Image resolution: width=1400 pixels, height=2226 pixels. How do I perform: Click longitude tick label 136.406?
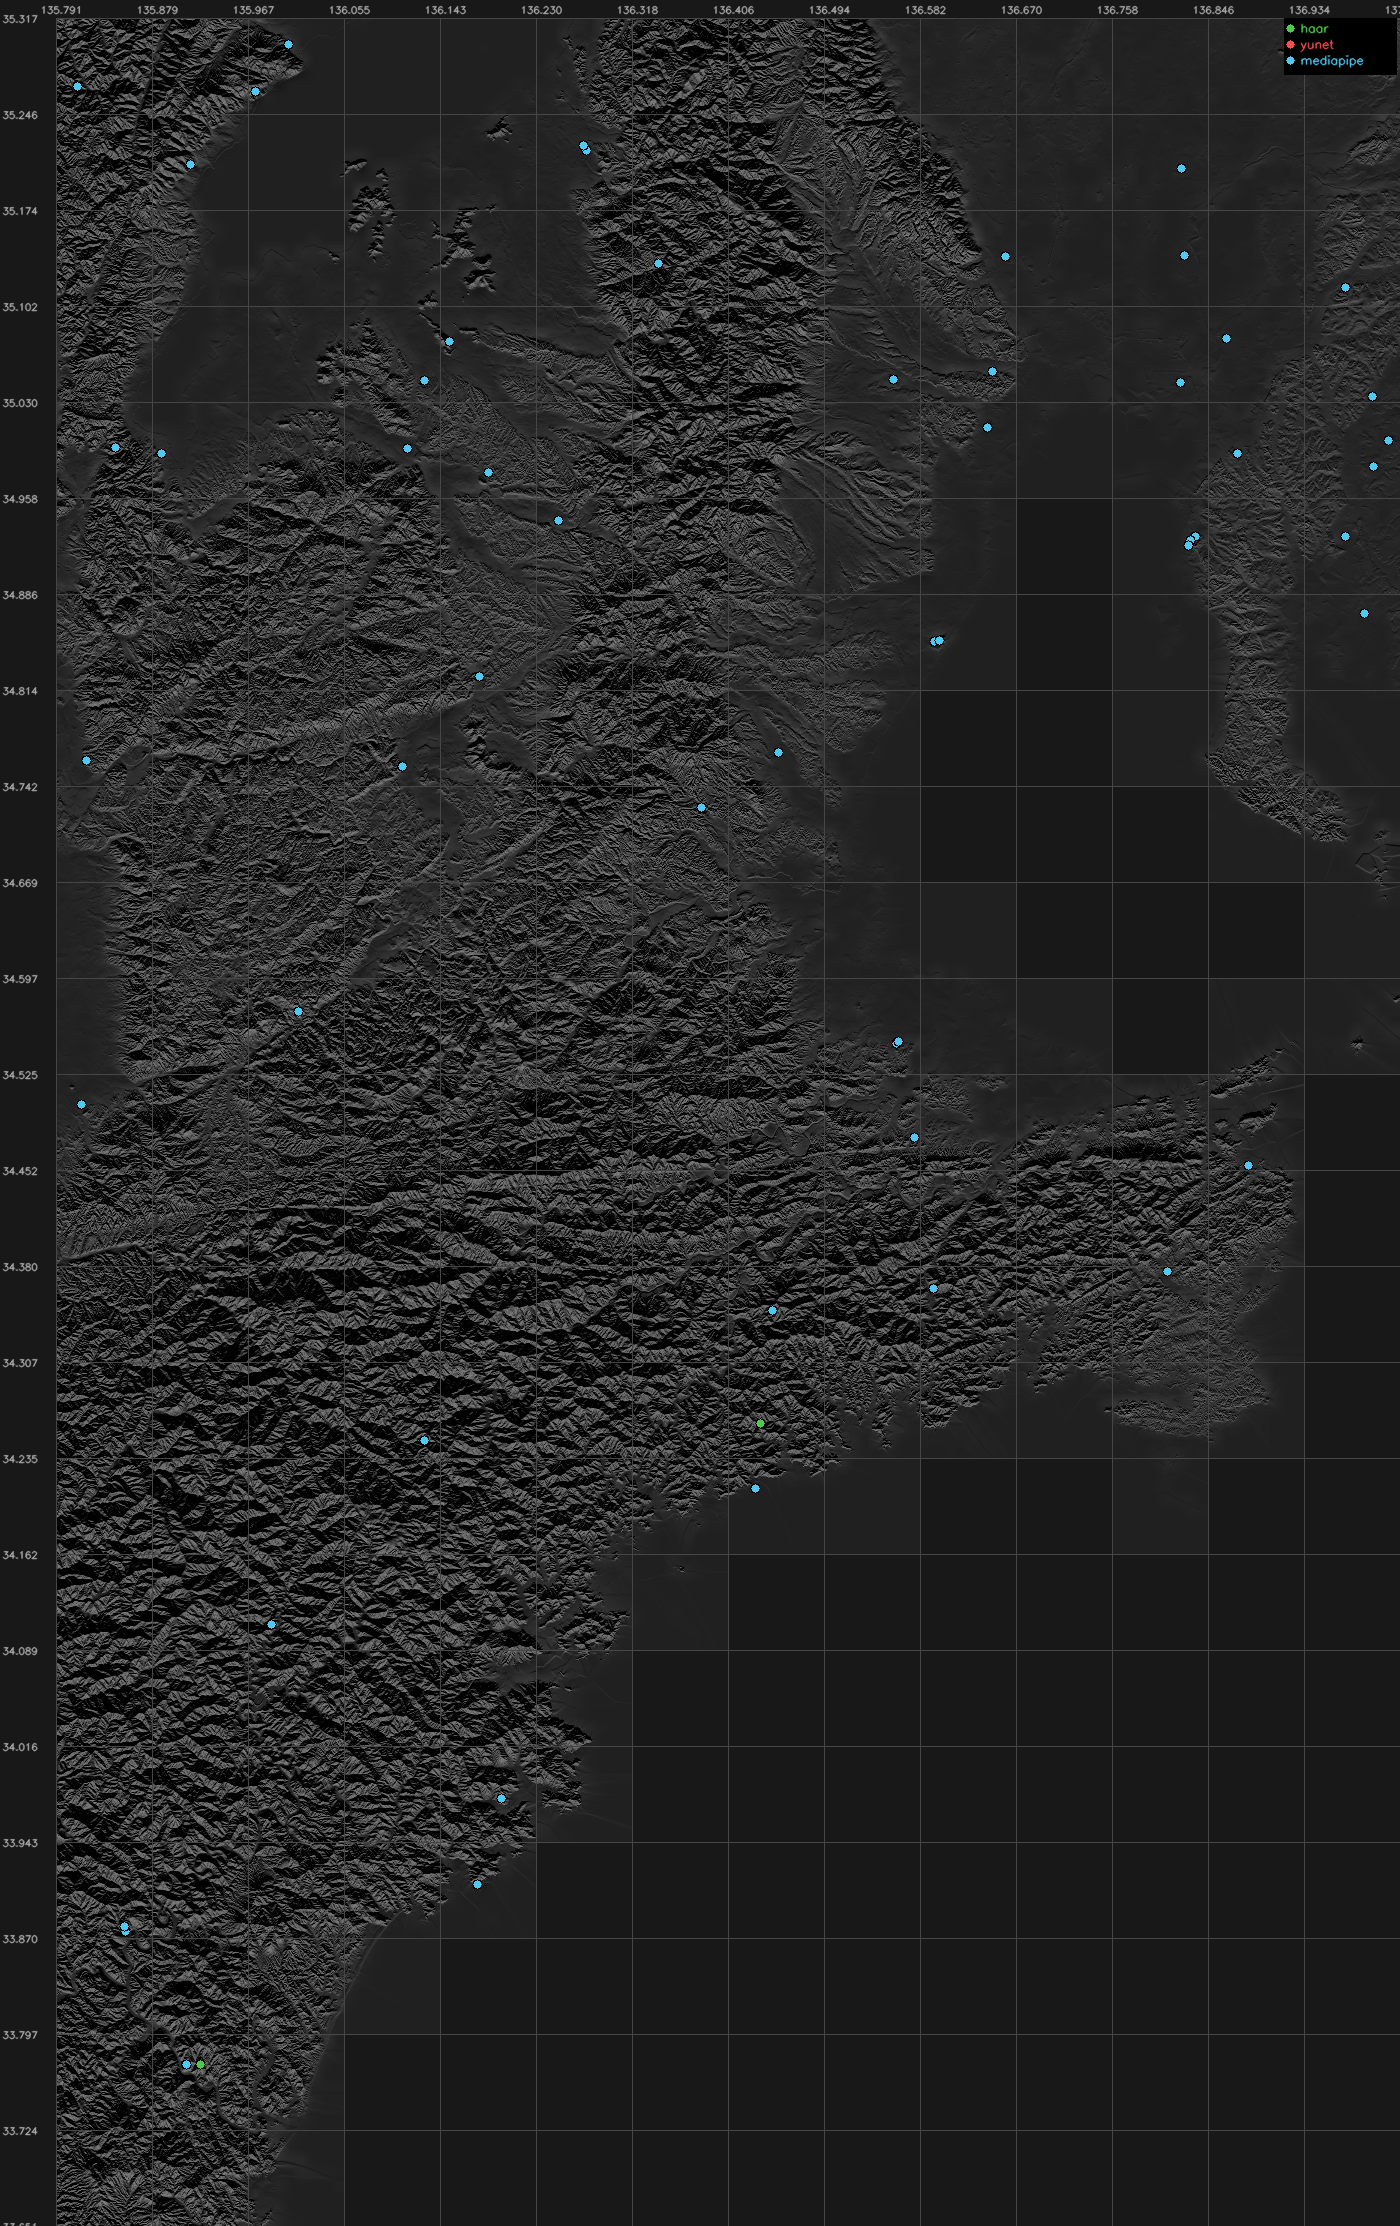(733, 10)
